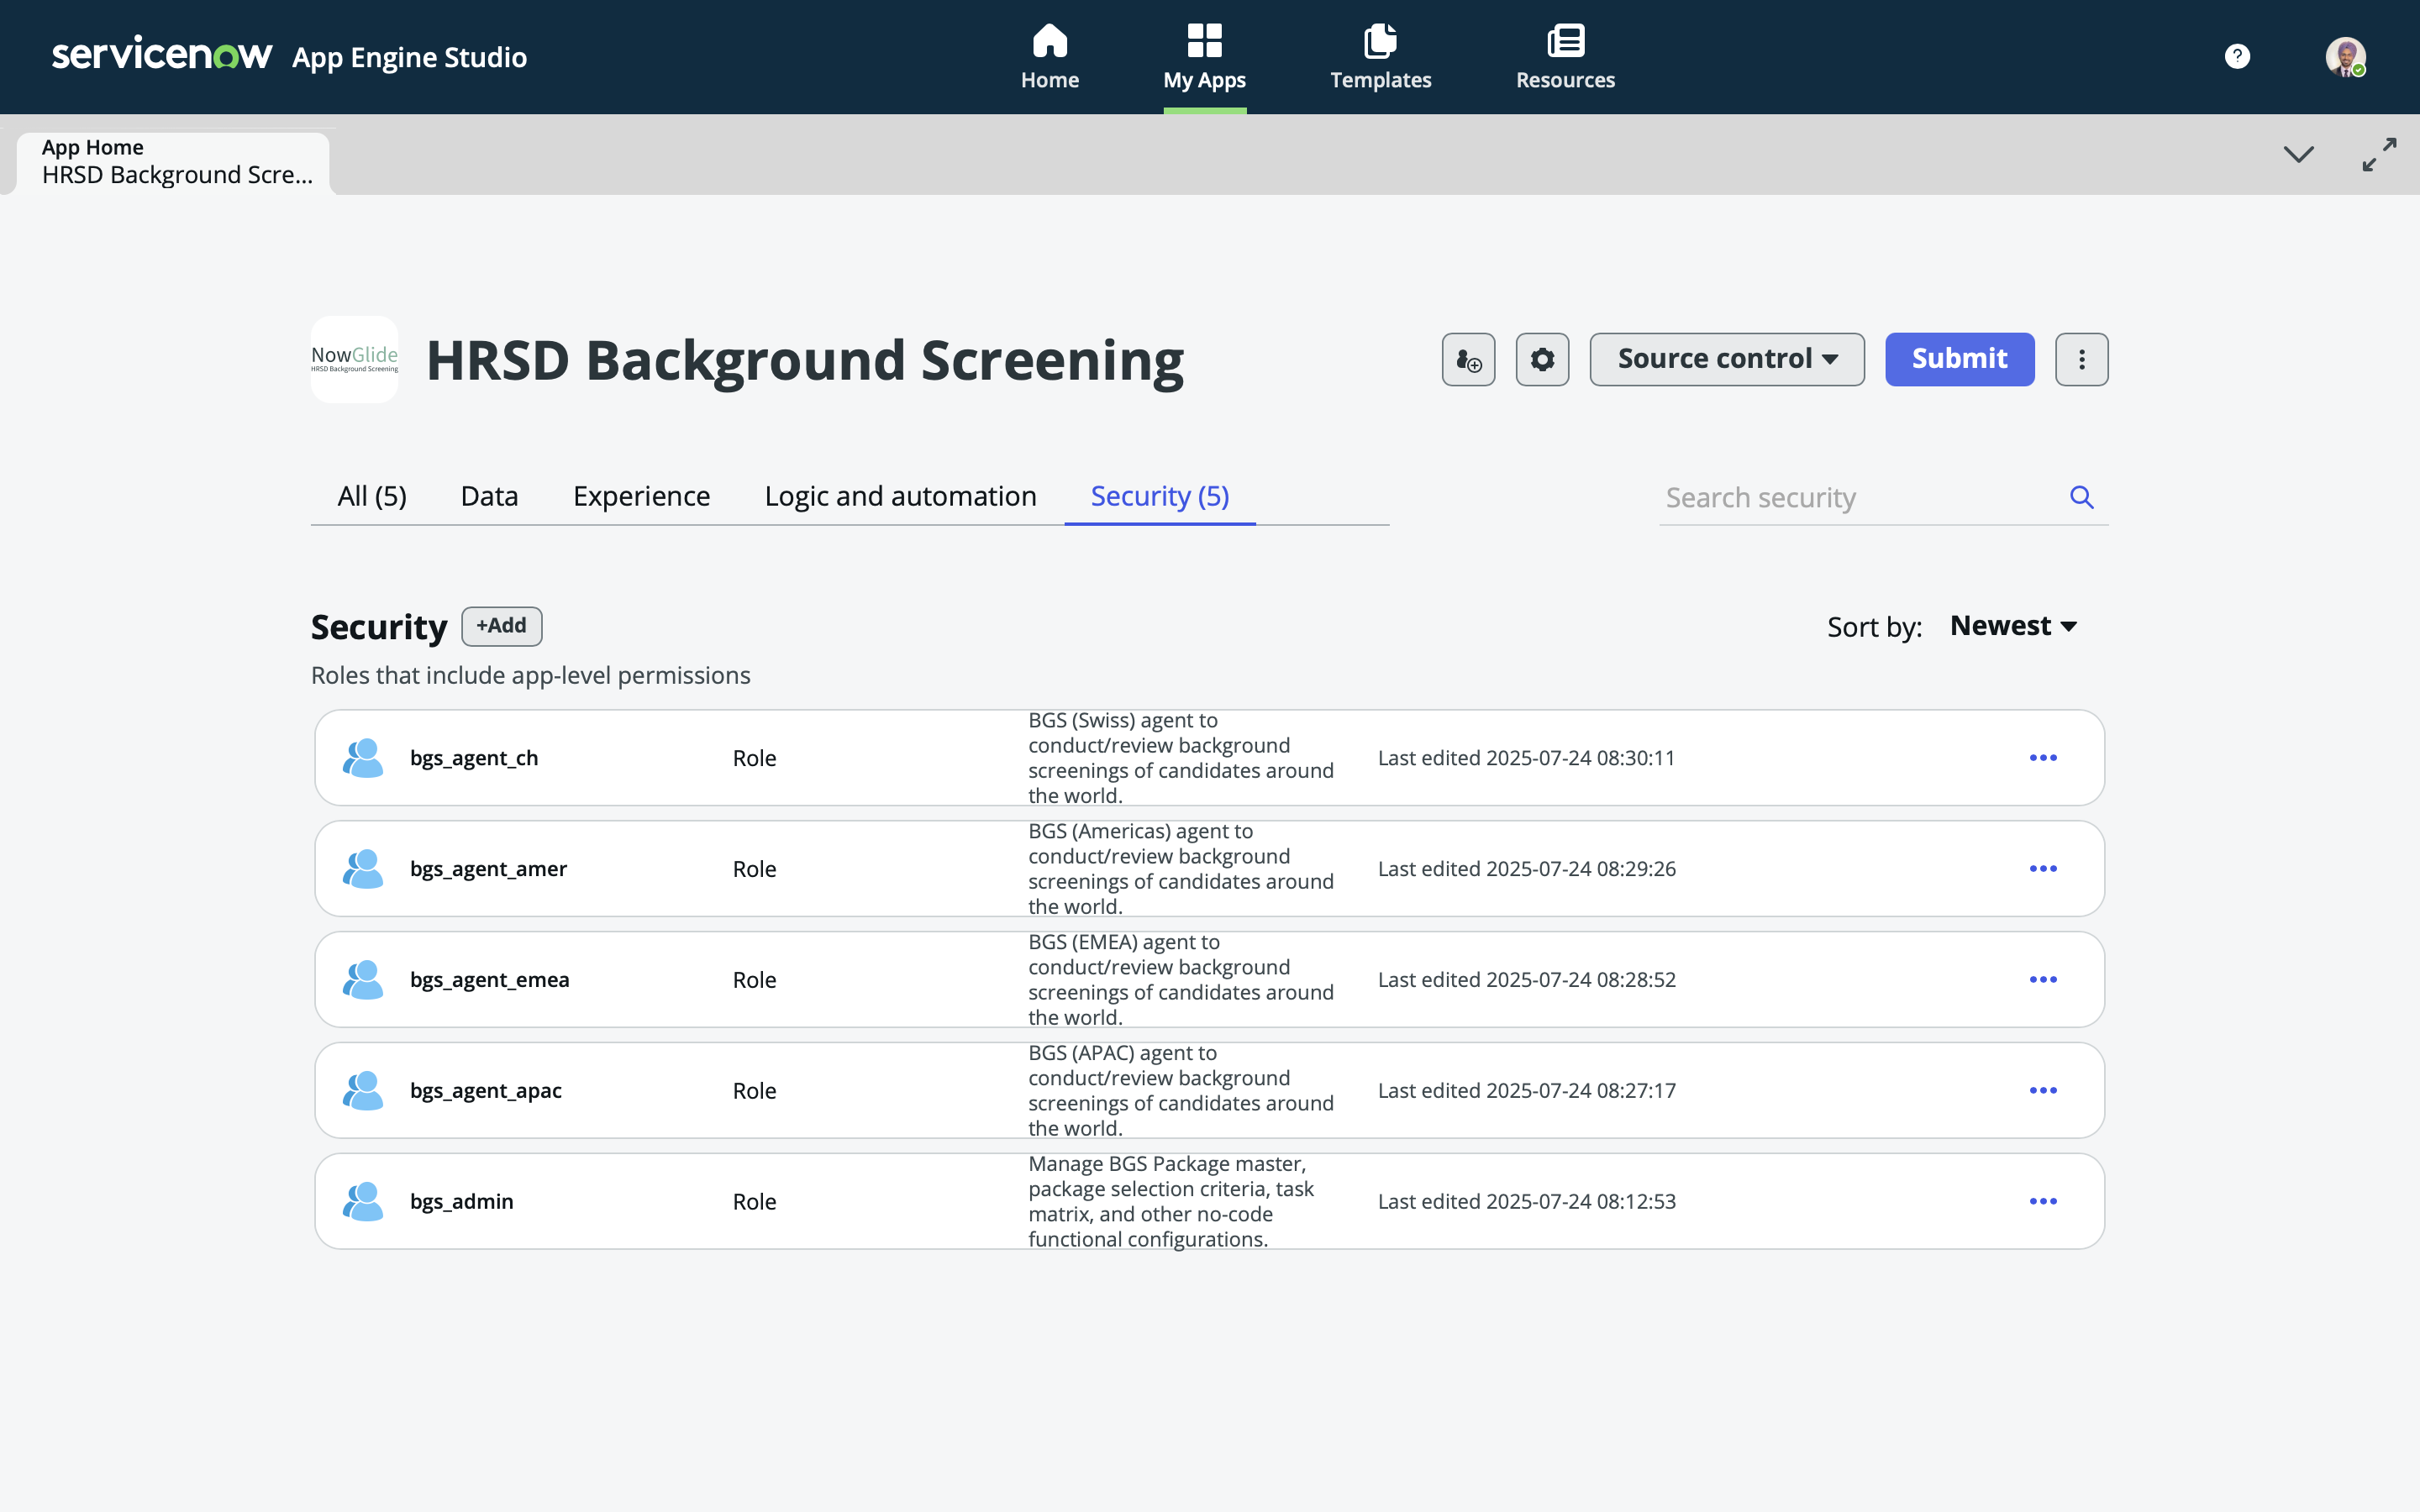Screen dimensions: 2420x1512
Task: Click the BGS (Americas) agent description text
Action: [1181, 869]
